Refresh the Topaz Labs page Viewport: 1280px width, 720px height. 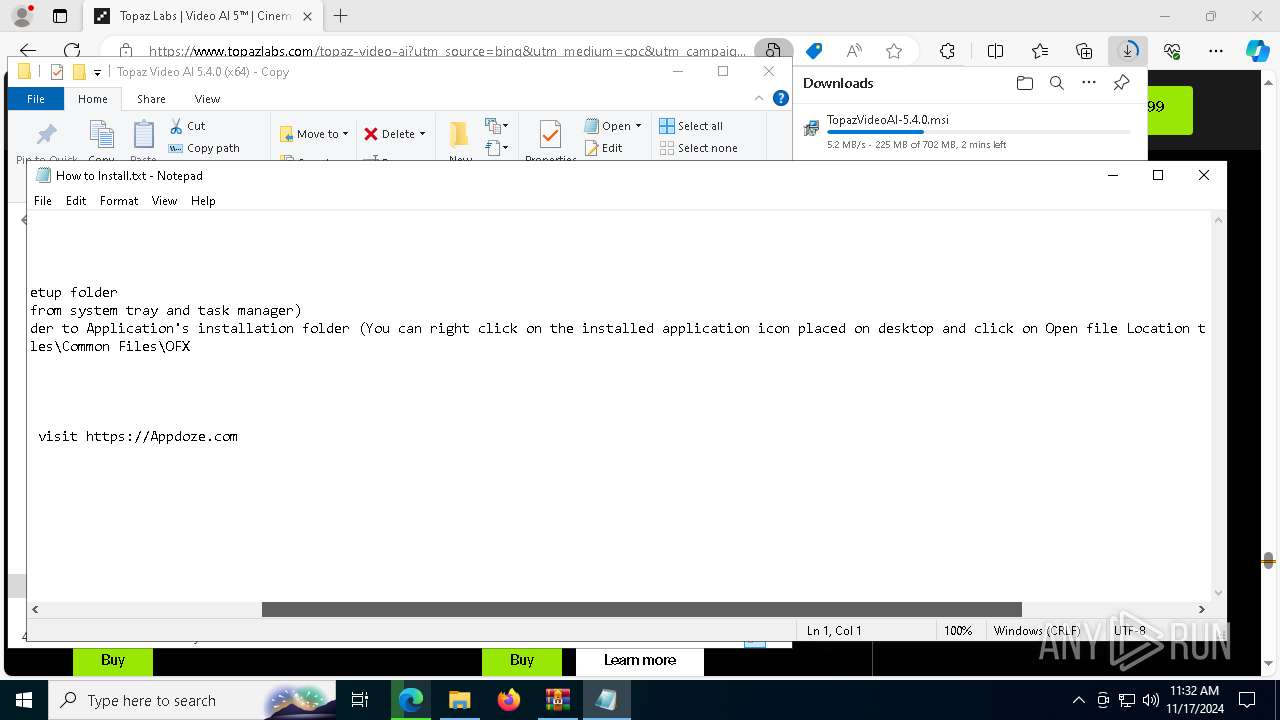(x=72, y=51)
